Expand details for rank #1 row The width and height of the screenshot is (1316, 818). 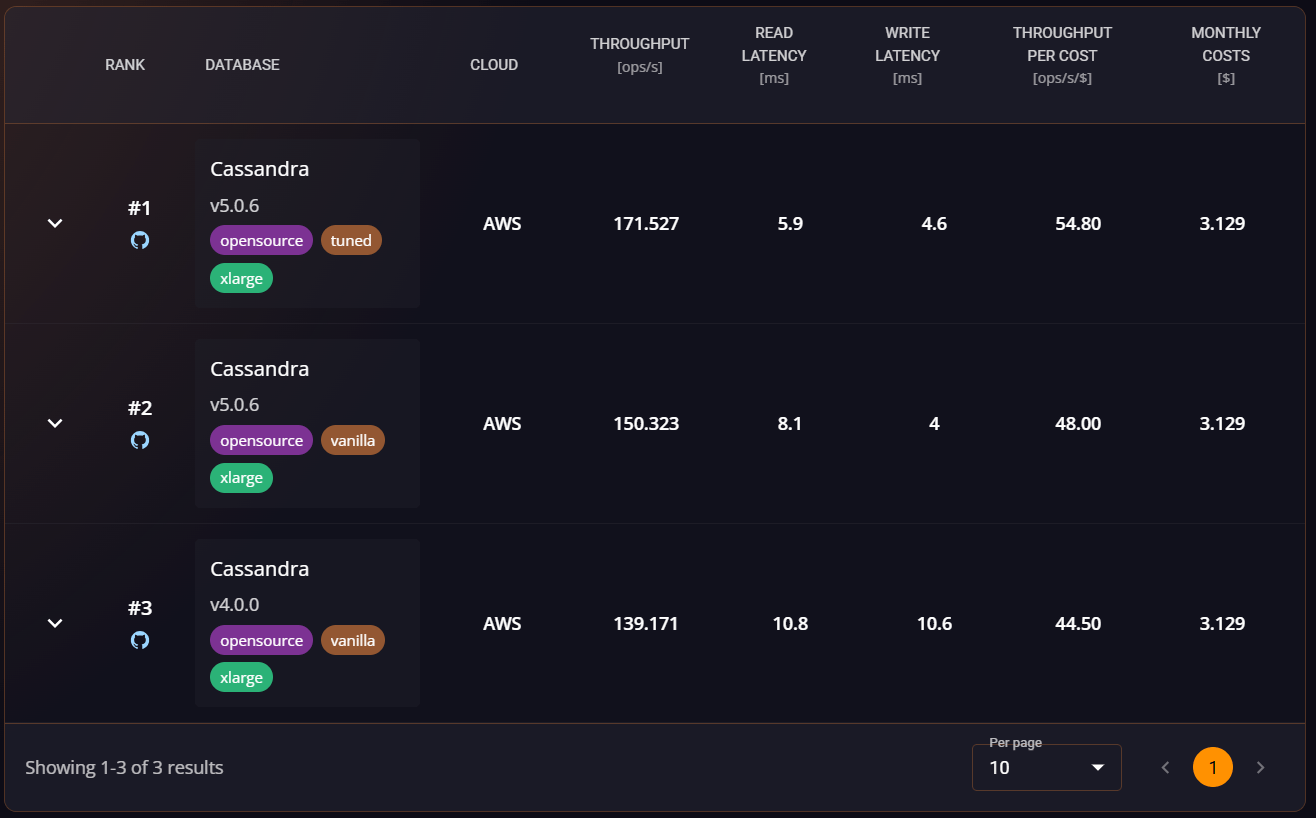(x=55, y=224)
